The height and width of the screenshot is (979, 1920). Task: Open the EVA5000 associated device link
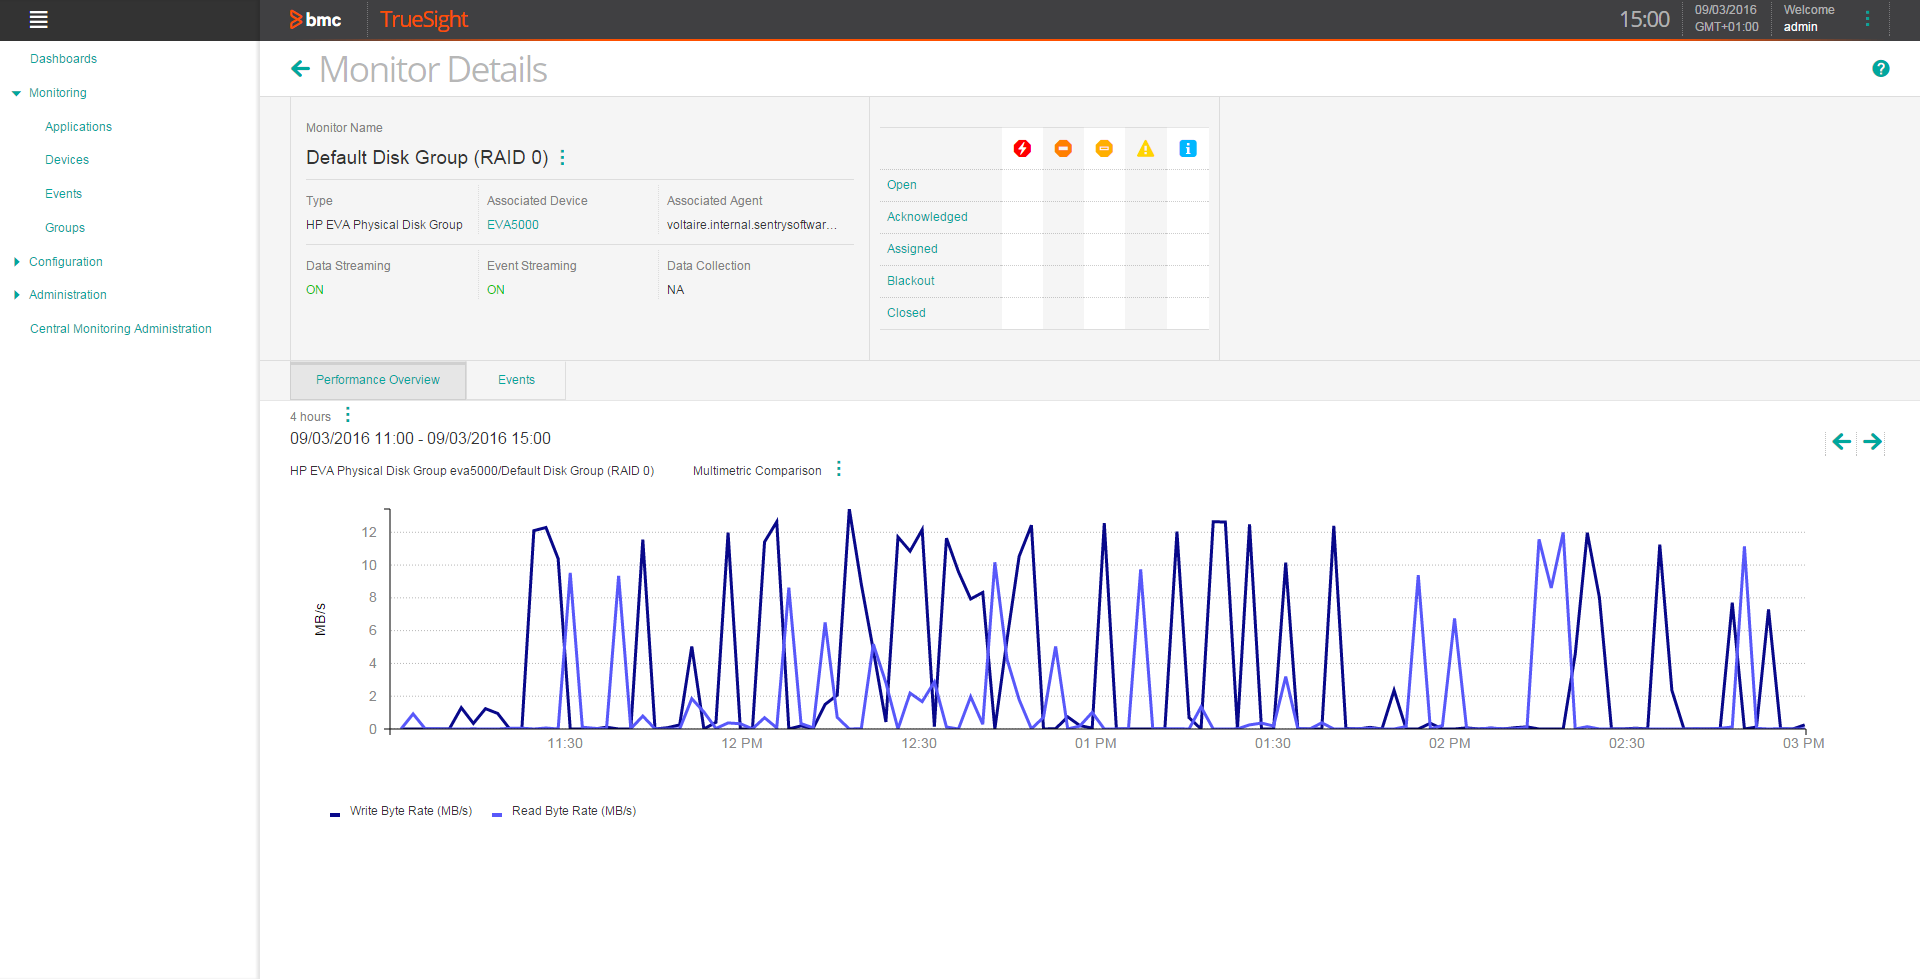coord(513,225)
